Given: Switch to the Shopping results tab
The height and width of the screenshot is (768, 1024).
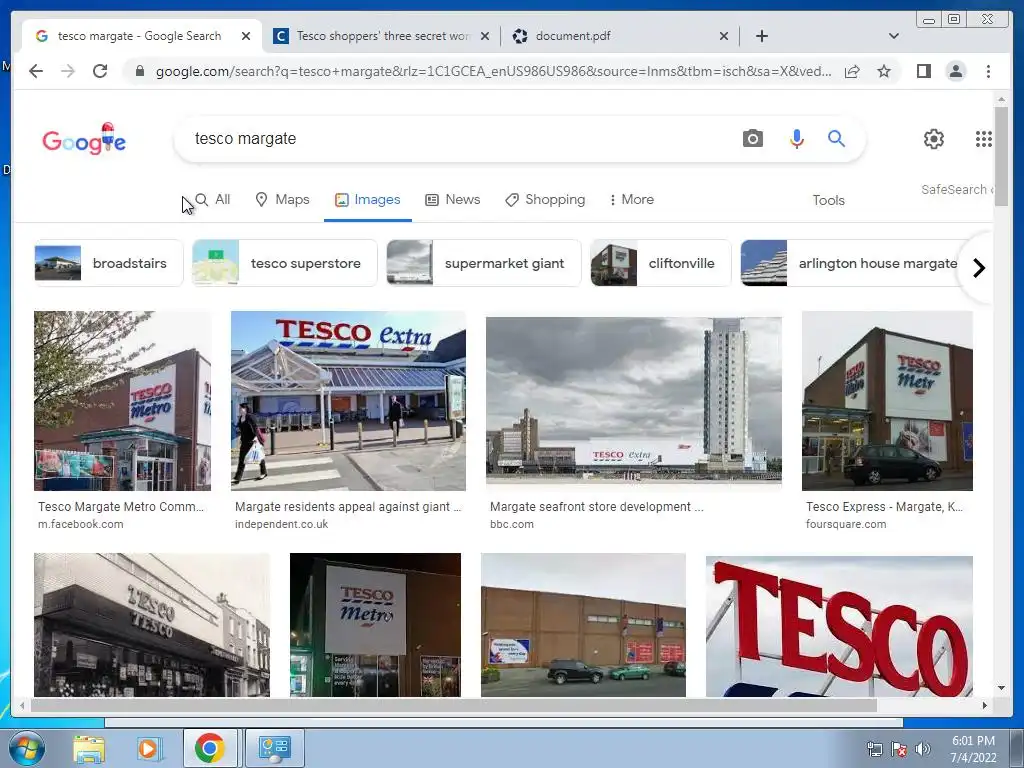Looking at the screenshot, I should (x=545, y=199).
